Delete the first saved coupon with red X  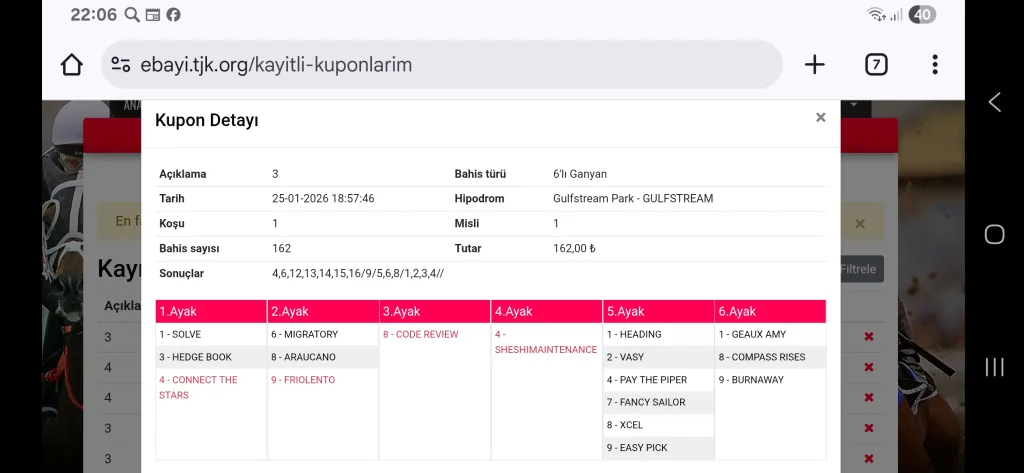coord(868,337)
